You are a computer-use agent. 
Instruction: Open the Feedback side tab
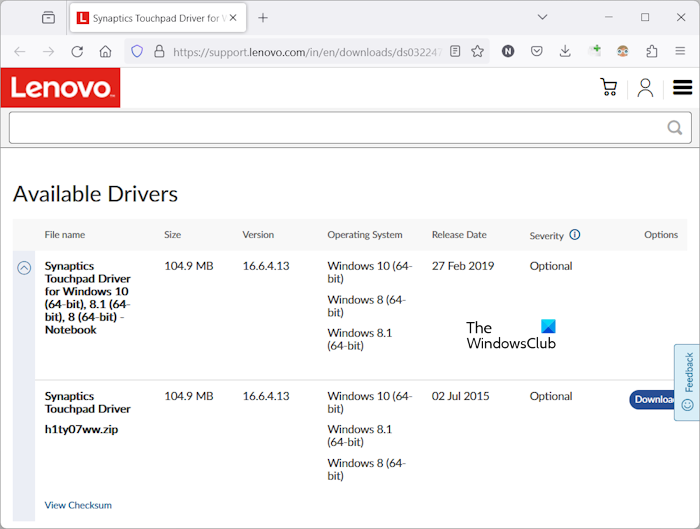687,381
